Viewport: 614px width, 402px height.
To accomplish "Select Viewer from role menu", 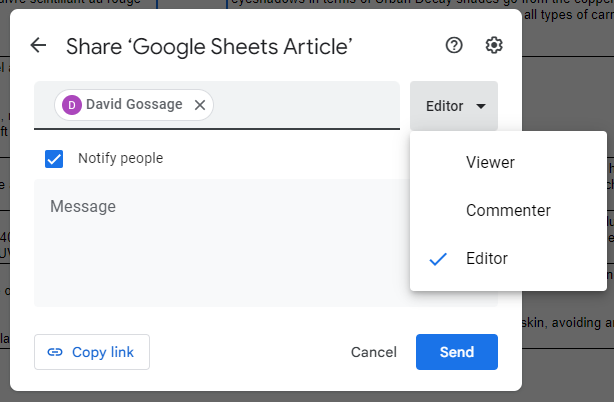I will (x=508, y=162).
